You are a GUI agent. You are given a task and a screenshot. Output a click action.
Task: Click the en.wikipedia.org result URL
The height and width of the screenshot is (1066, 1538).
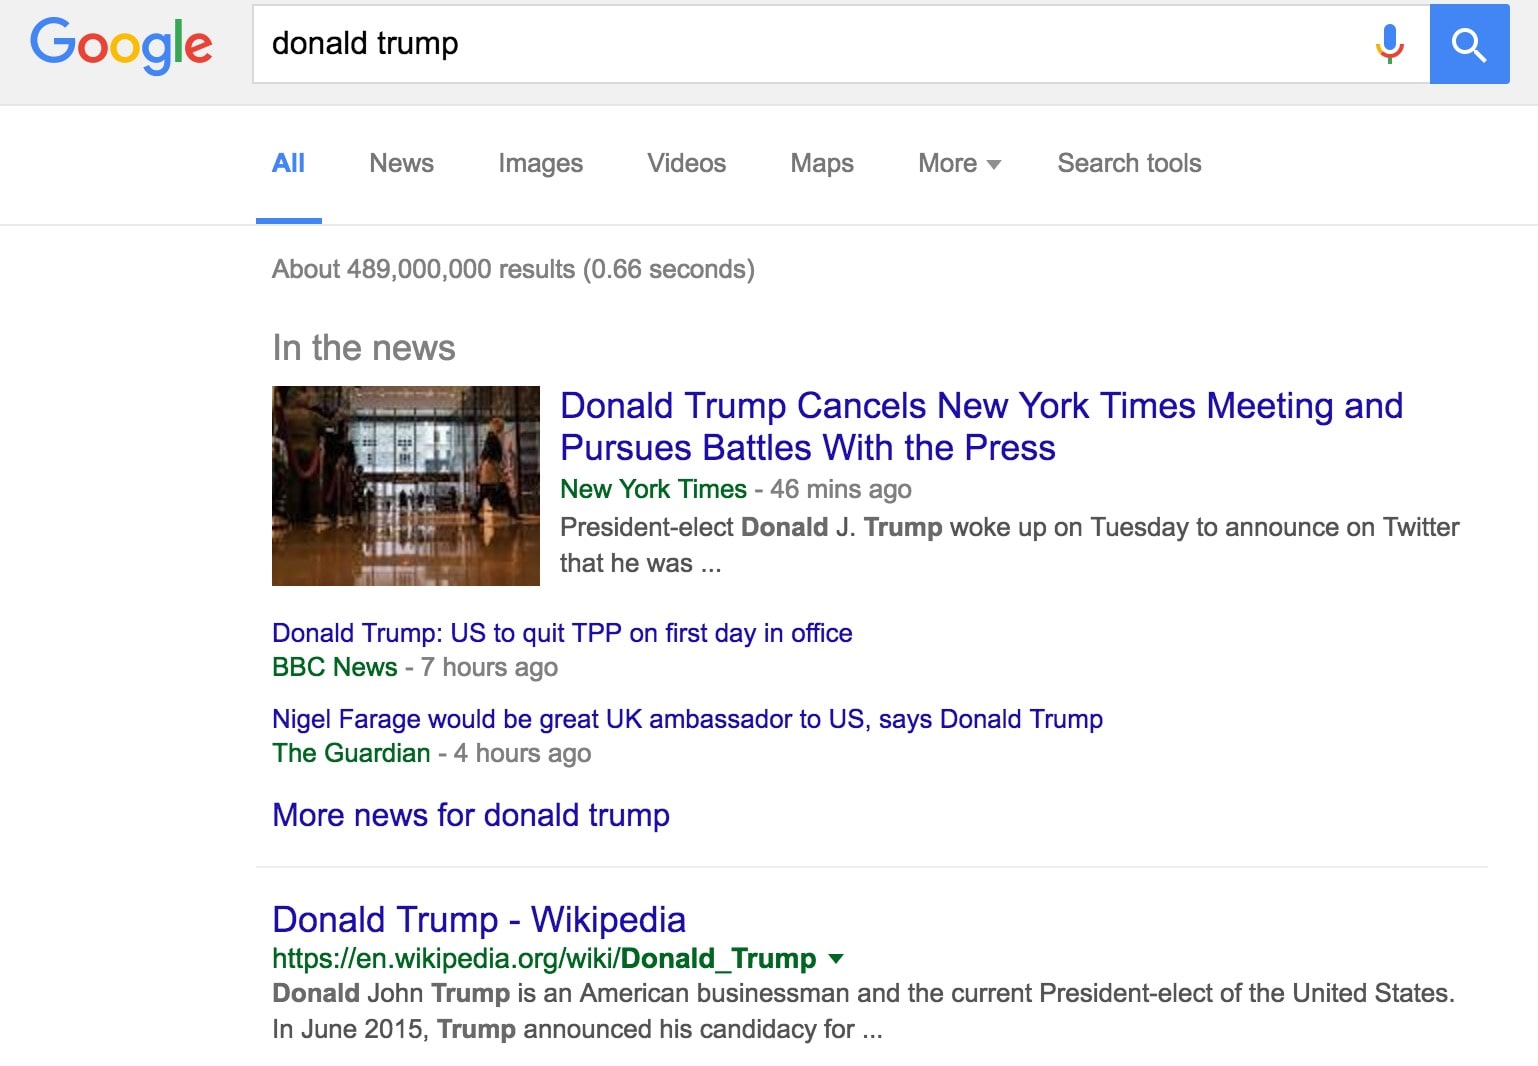tap(544, 958)
